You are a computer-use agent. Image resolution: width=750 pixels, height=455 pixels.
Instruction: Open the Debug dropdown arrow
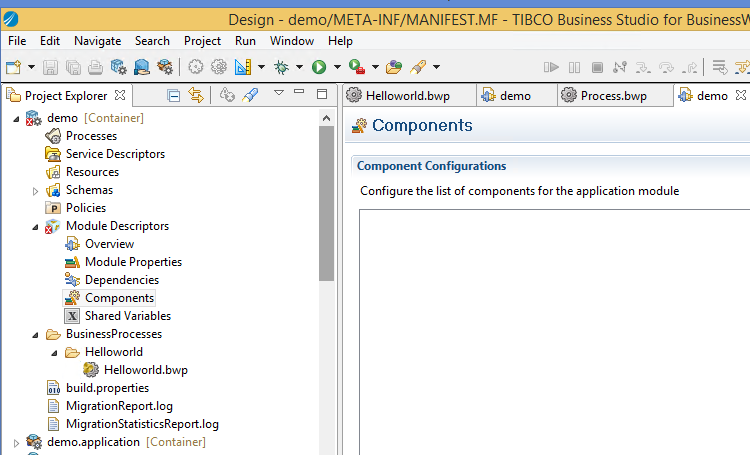pos(299,67)
